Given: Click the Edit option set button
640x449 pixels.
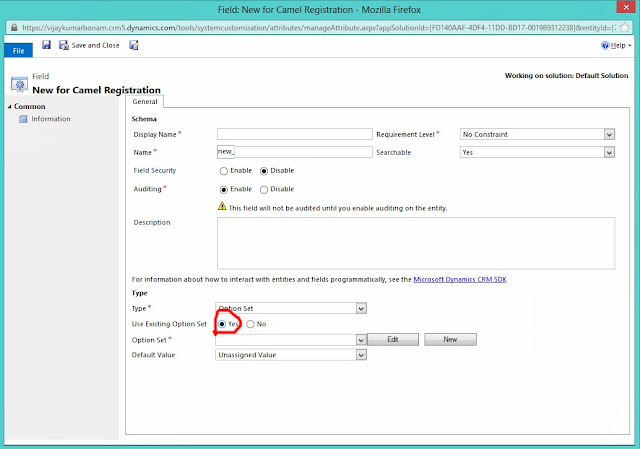Looking at the screenshot, I should [x=393, y=339].
